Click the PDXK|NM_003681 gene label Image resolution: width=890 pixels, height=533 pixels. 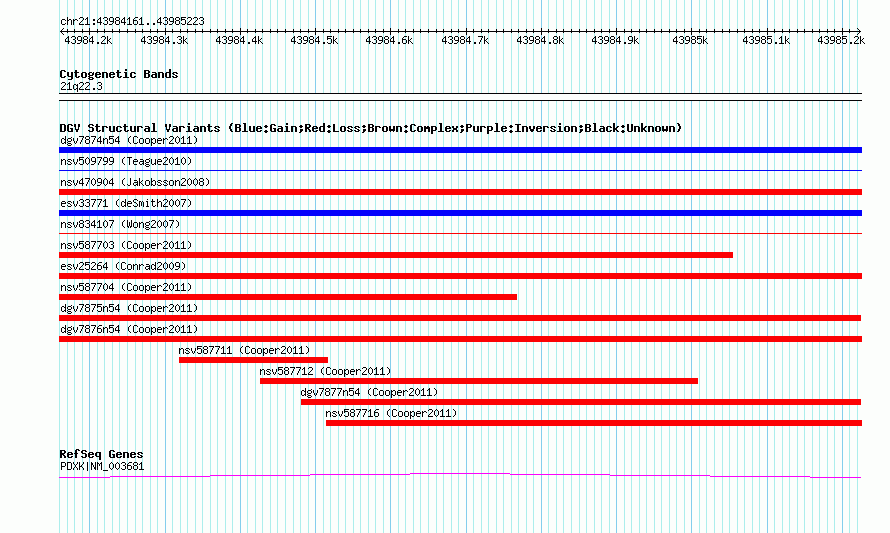[102, 467]
